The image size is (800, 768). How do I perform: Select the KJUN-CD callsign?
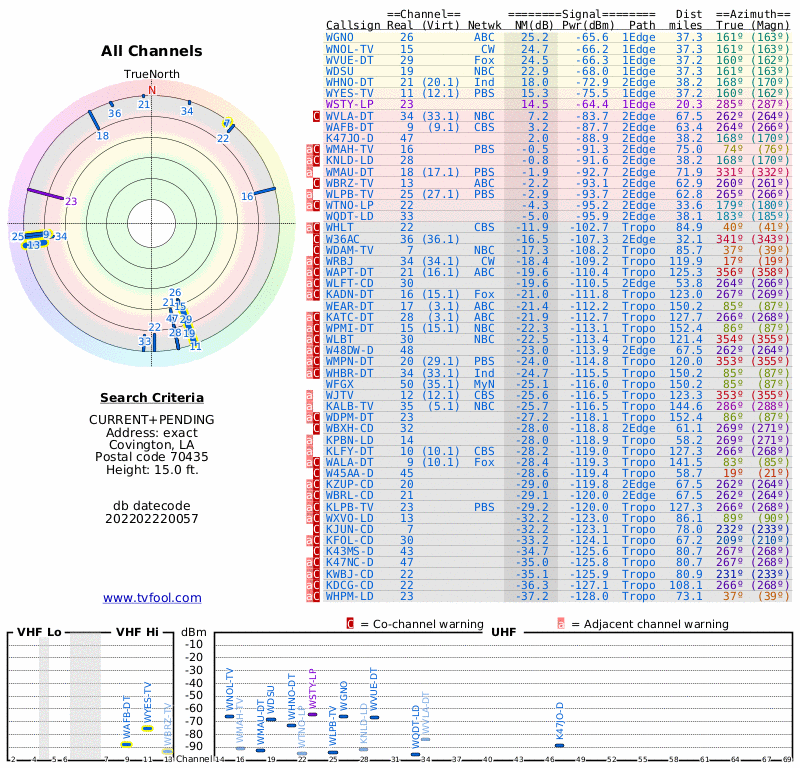pyautogui.click(x=349, y=530)
